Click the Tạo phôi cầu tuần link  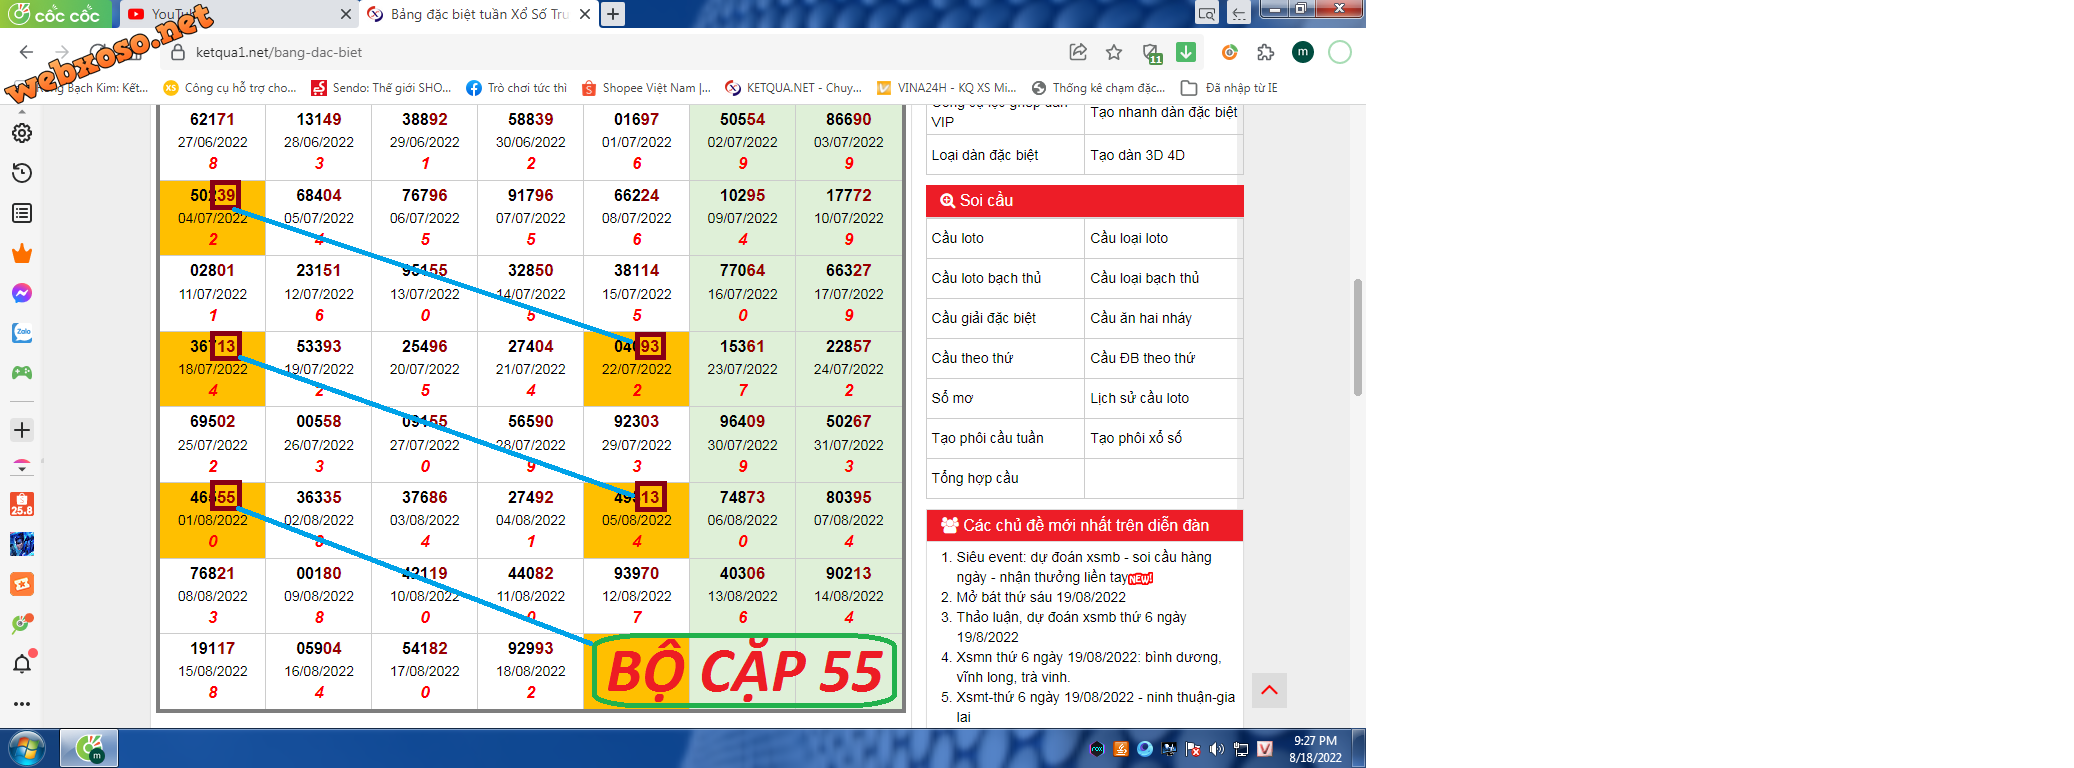click(987, 438)
